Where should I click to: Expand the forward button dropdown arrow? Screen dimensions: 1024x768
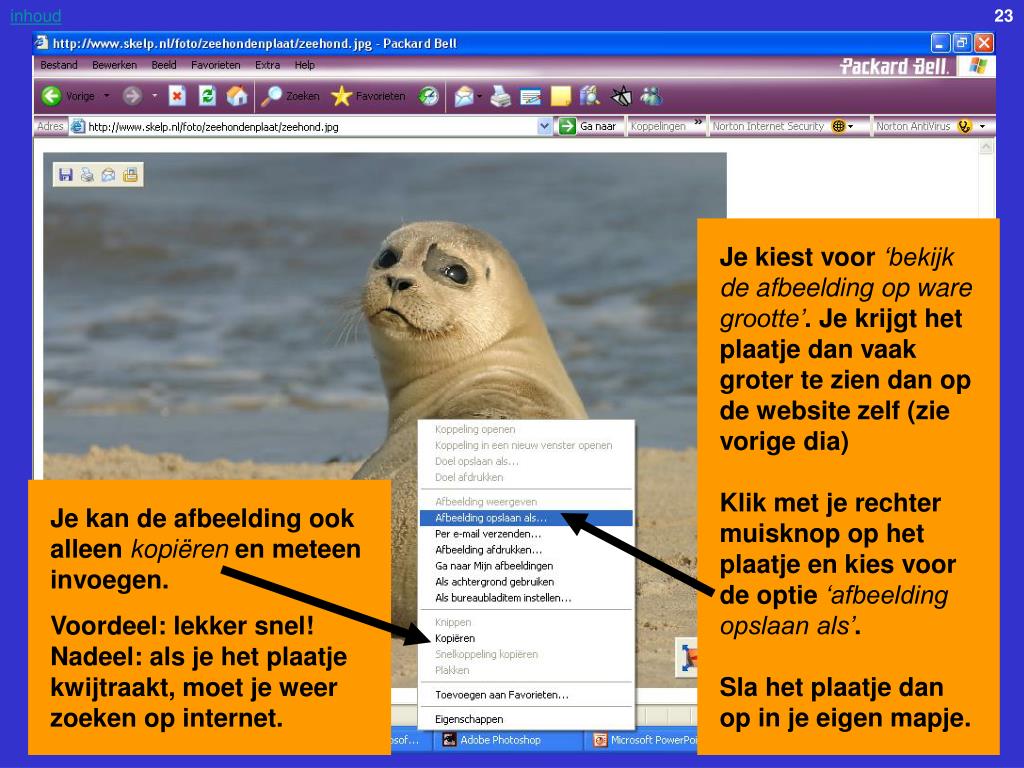154,96
